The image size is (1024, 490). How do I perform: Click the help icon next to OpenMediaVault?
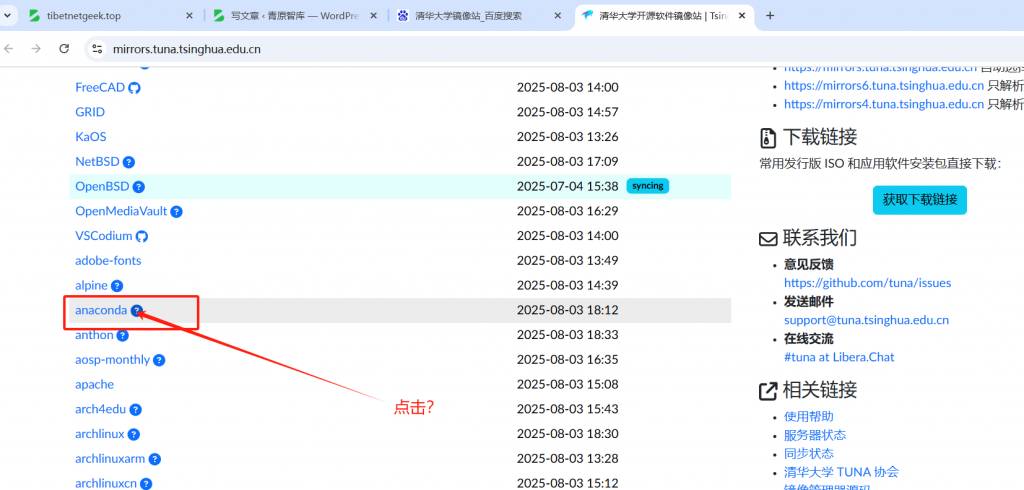tap(176, 212)
